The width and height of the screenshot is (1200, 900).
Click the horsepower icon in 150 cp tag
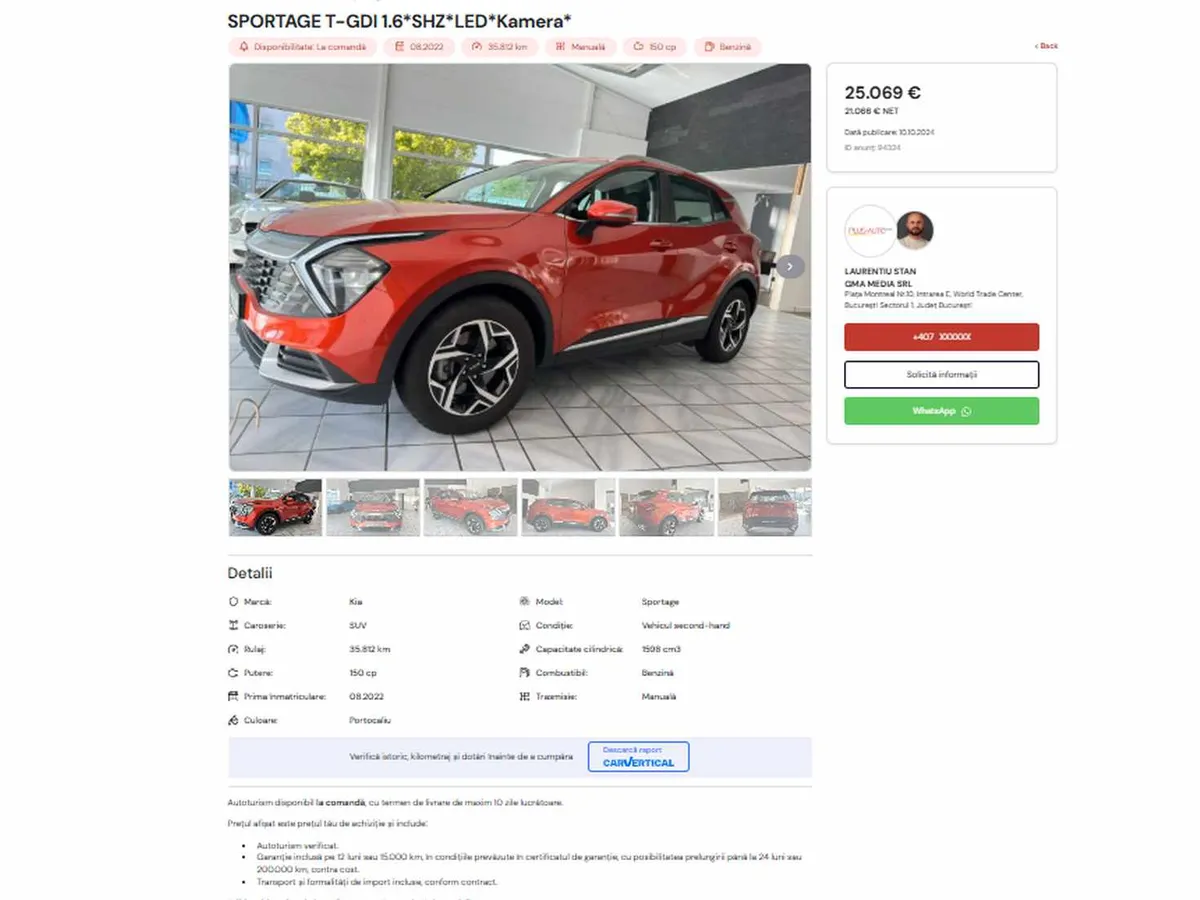pos(639,47)
